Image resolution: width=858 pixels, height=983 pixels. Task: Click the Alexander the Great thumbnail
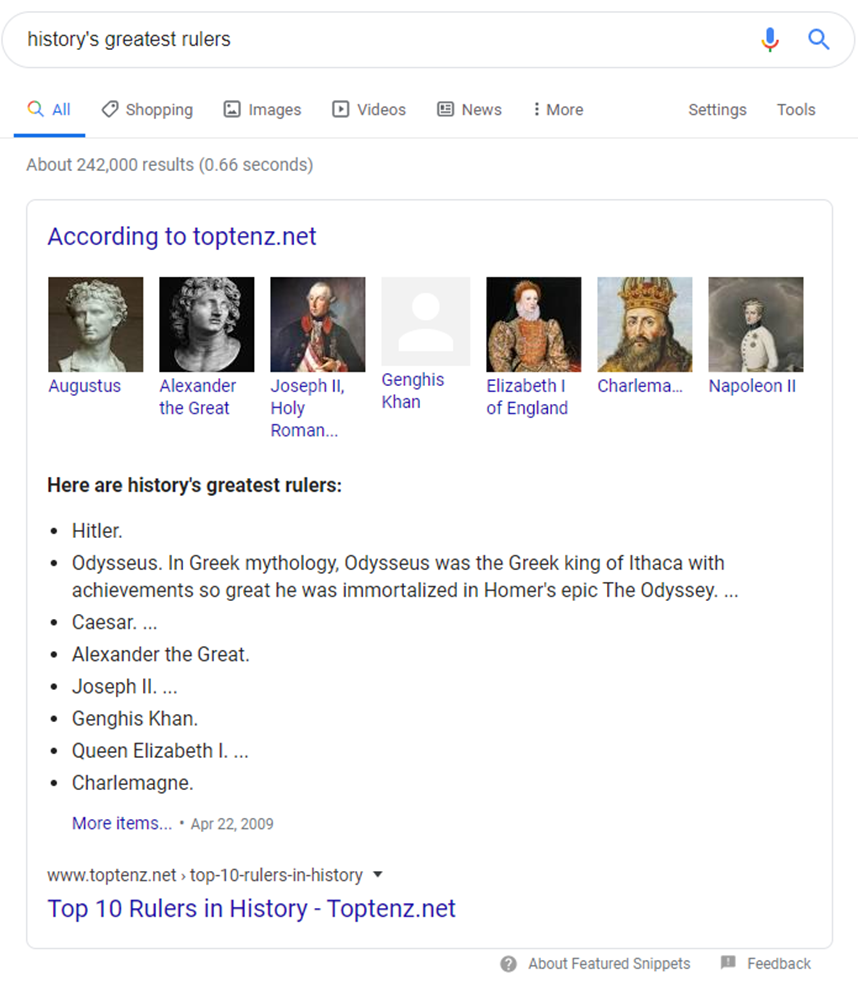coord(207,324)
